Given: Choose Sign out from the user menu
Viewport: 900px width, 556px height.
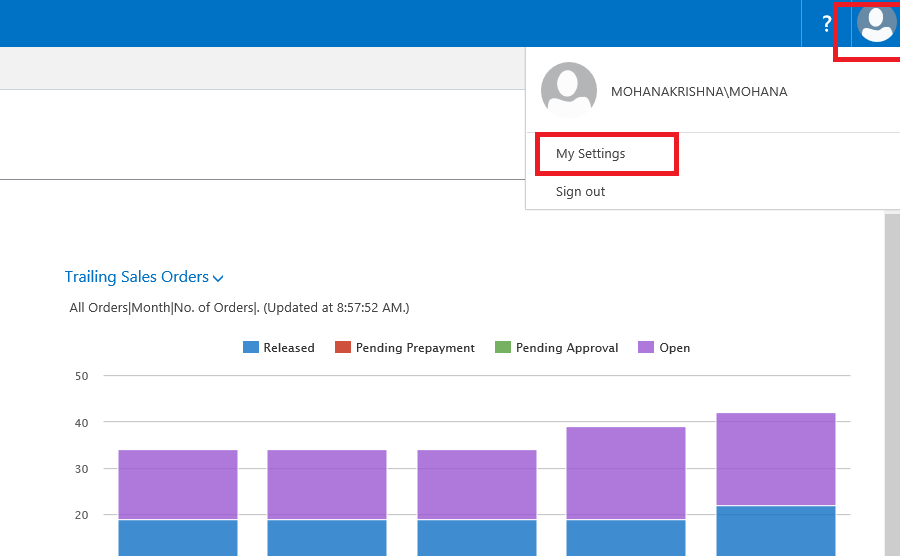Looking at the screenshot, I should 580,191.
